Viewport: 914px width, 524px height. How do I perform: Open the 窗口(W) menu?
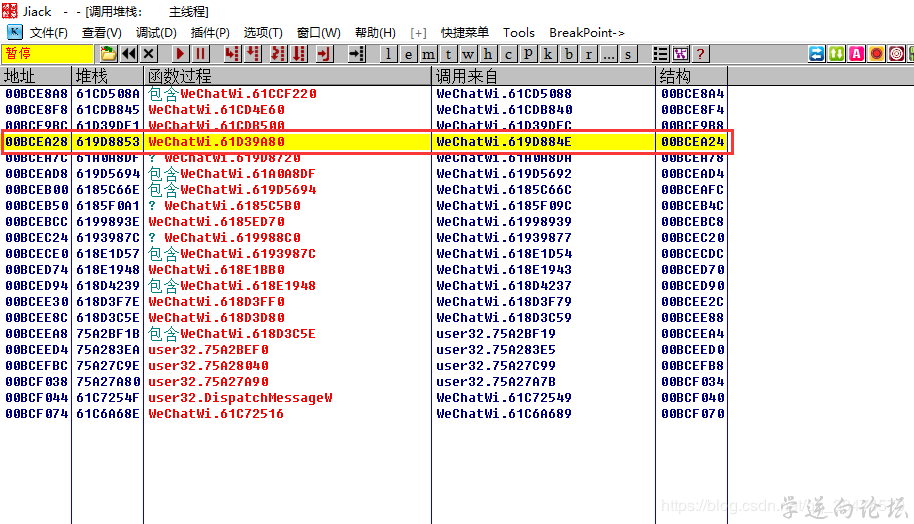318,33
